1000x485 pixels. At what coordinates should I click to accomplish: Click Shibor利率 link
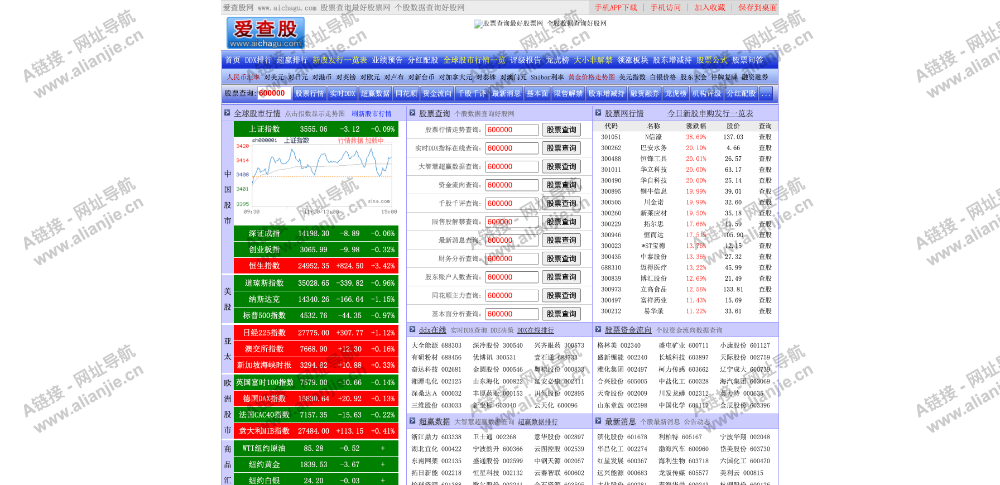pyautogui.click(x=547, y=77)
